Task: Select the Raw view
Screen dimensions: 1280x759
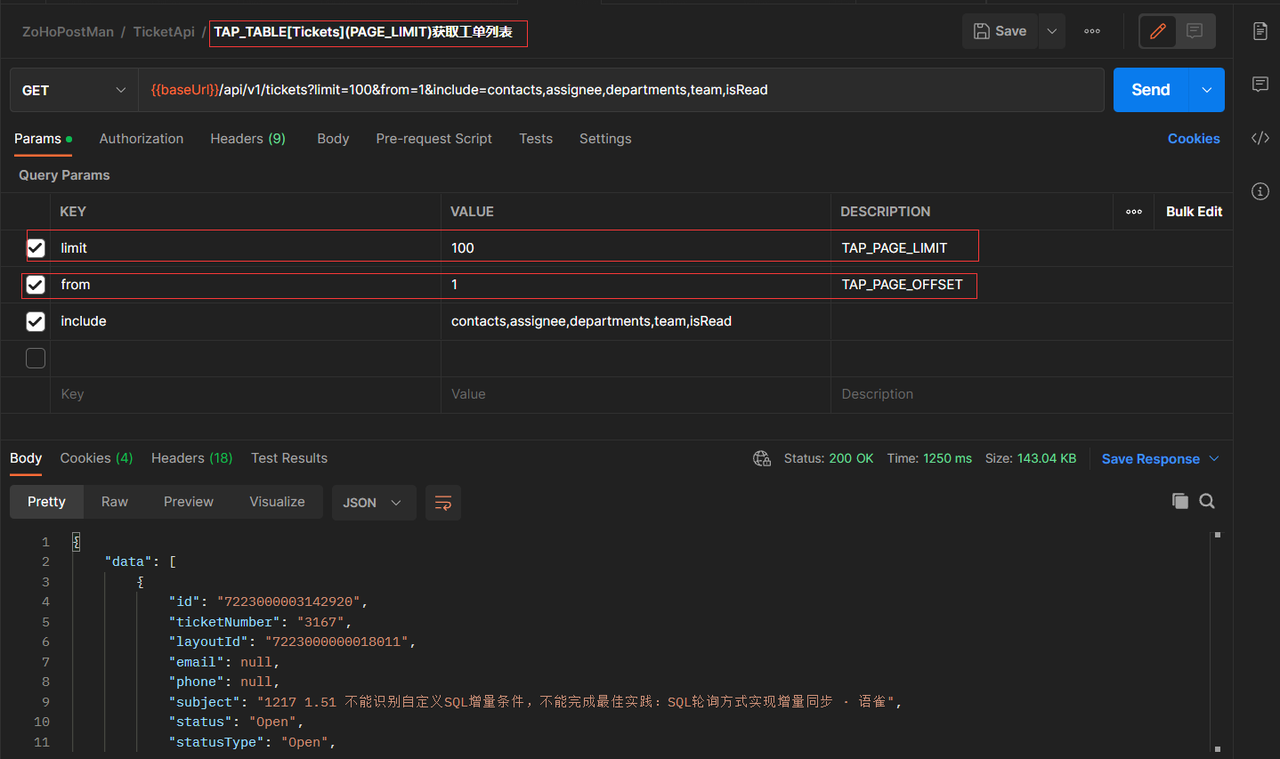Action: coord(115,502)
